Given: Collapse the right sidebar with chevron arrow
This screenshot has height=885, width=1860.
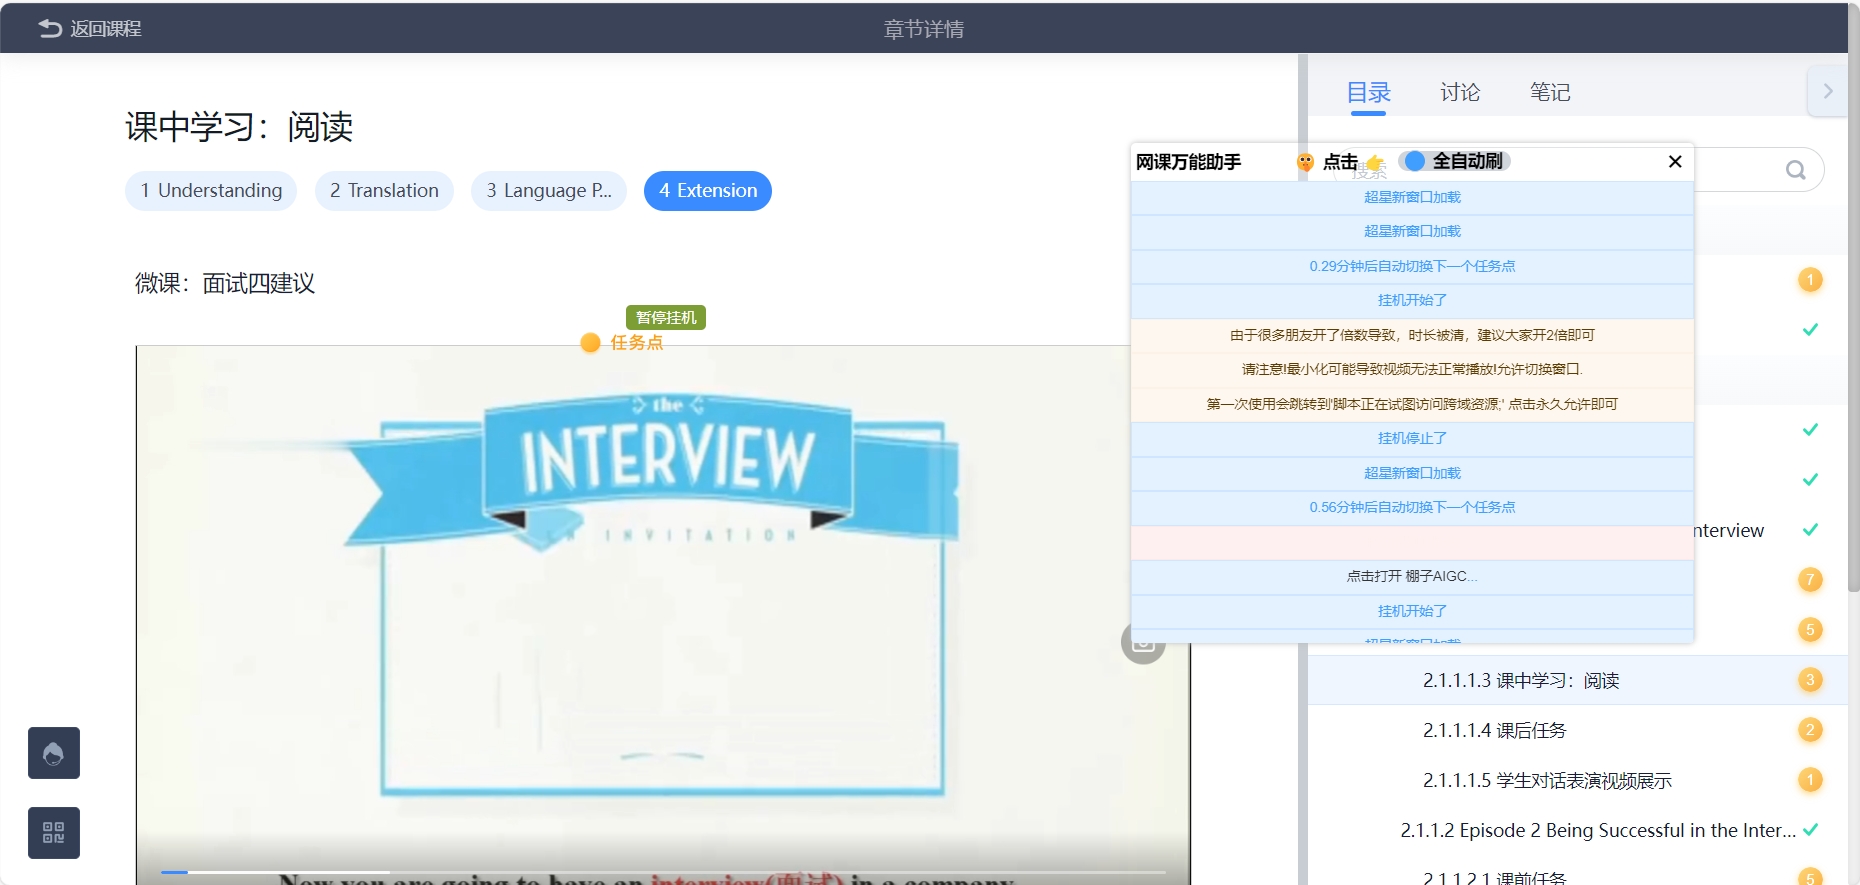Looking at the screenshot, I should coord(1827,92).
